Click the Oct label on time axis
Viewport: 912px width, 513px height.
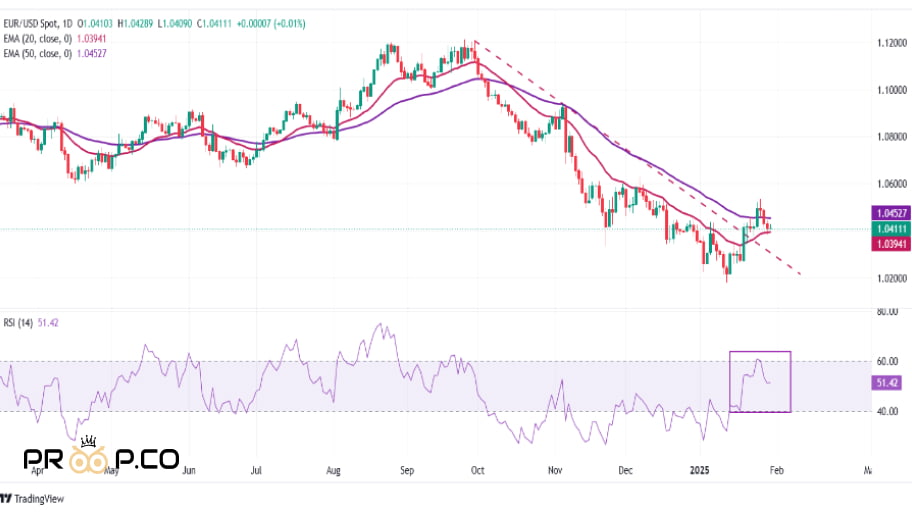[478, 471]
